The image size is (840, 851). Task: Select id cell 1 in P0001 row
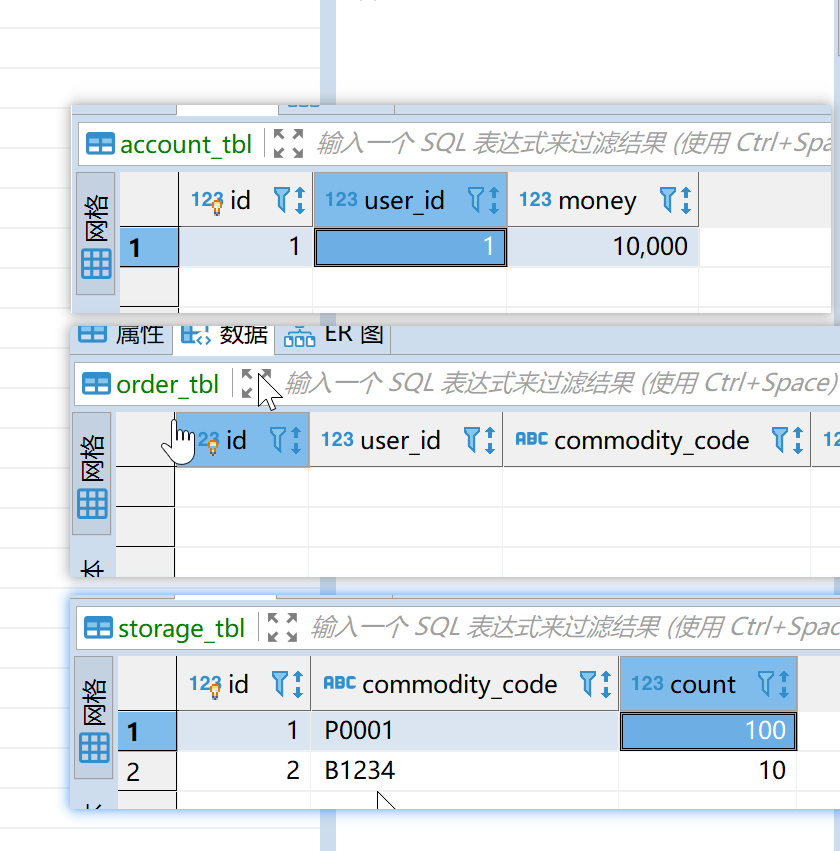click(244, 731)
